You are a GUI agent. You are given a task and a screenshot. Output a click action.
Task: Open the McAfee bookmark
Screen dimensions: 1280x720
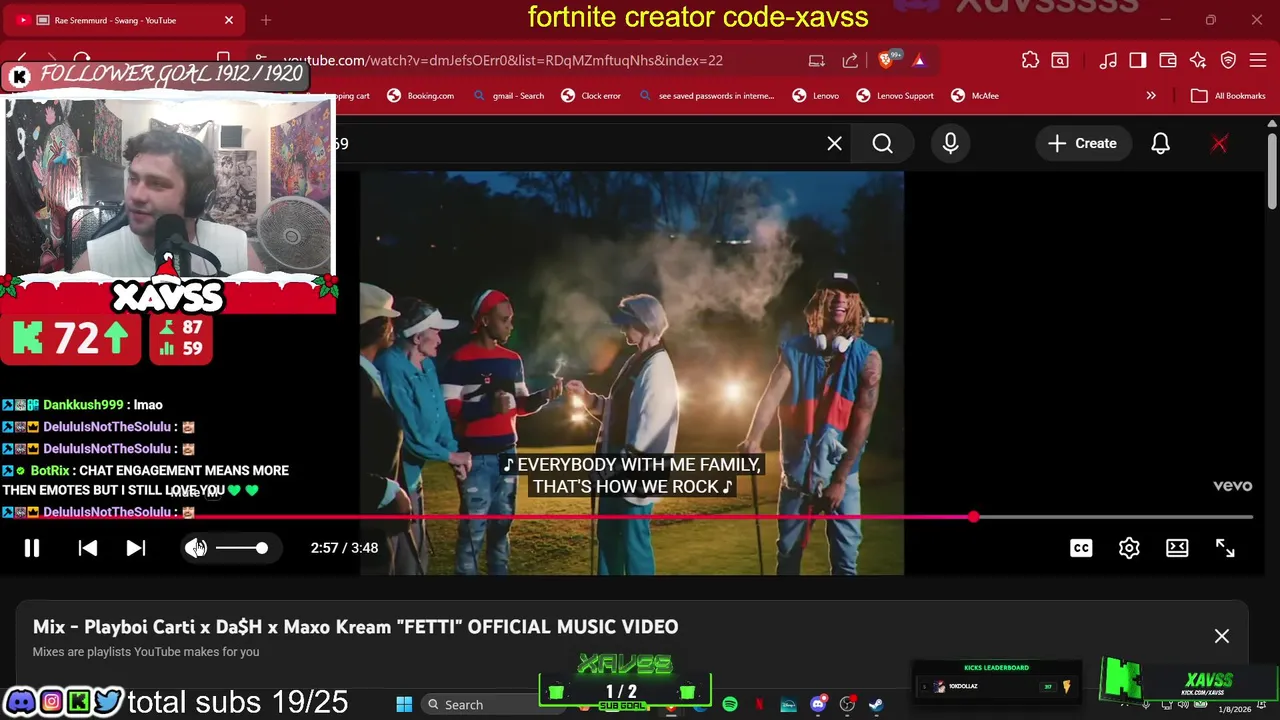pyautogui.click(x=975, y=96)
